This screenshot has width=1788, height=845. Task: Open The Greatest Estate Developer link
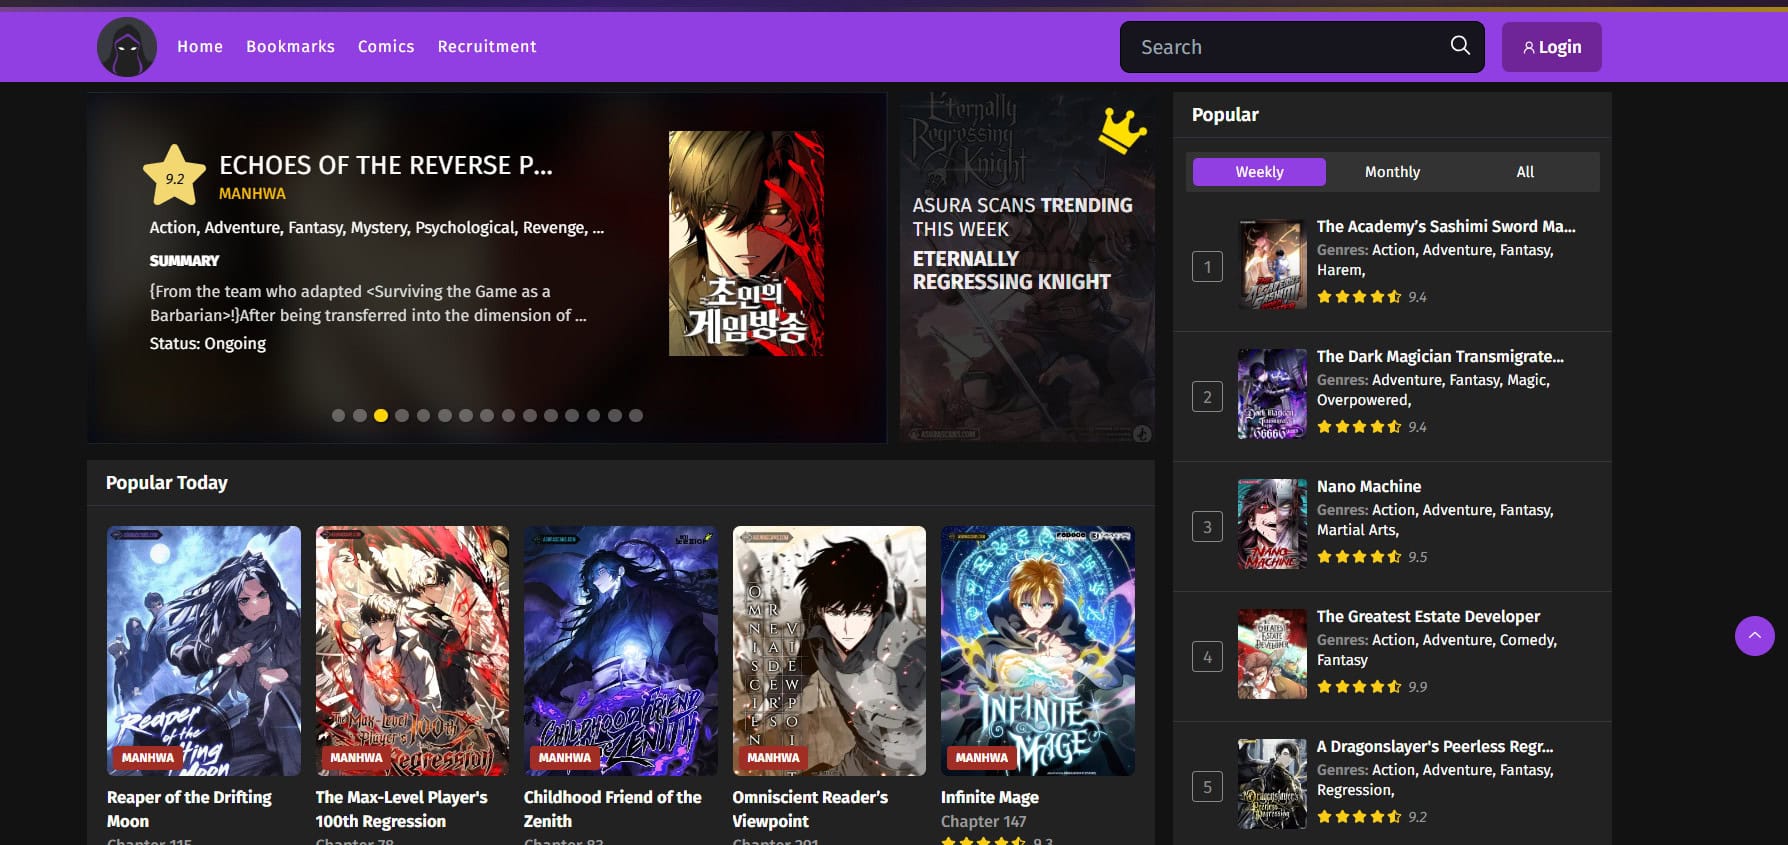(1428, 616)
